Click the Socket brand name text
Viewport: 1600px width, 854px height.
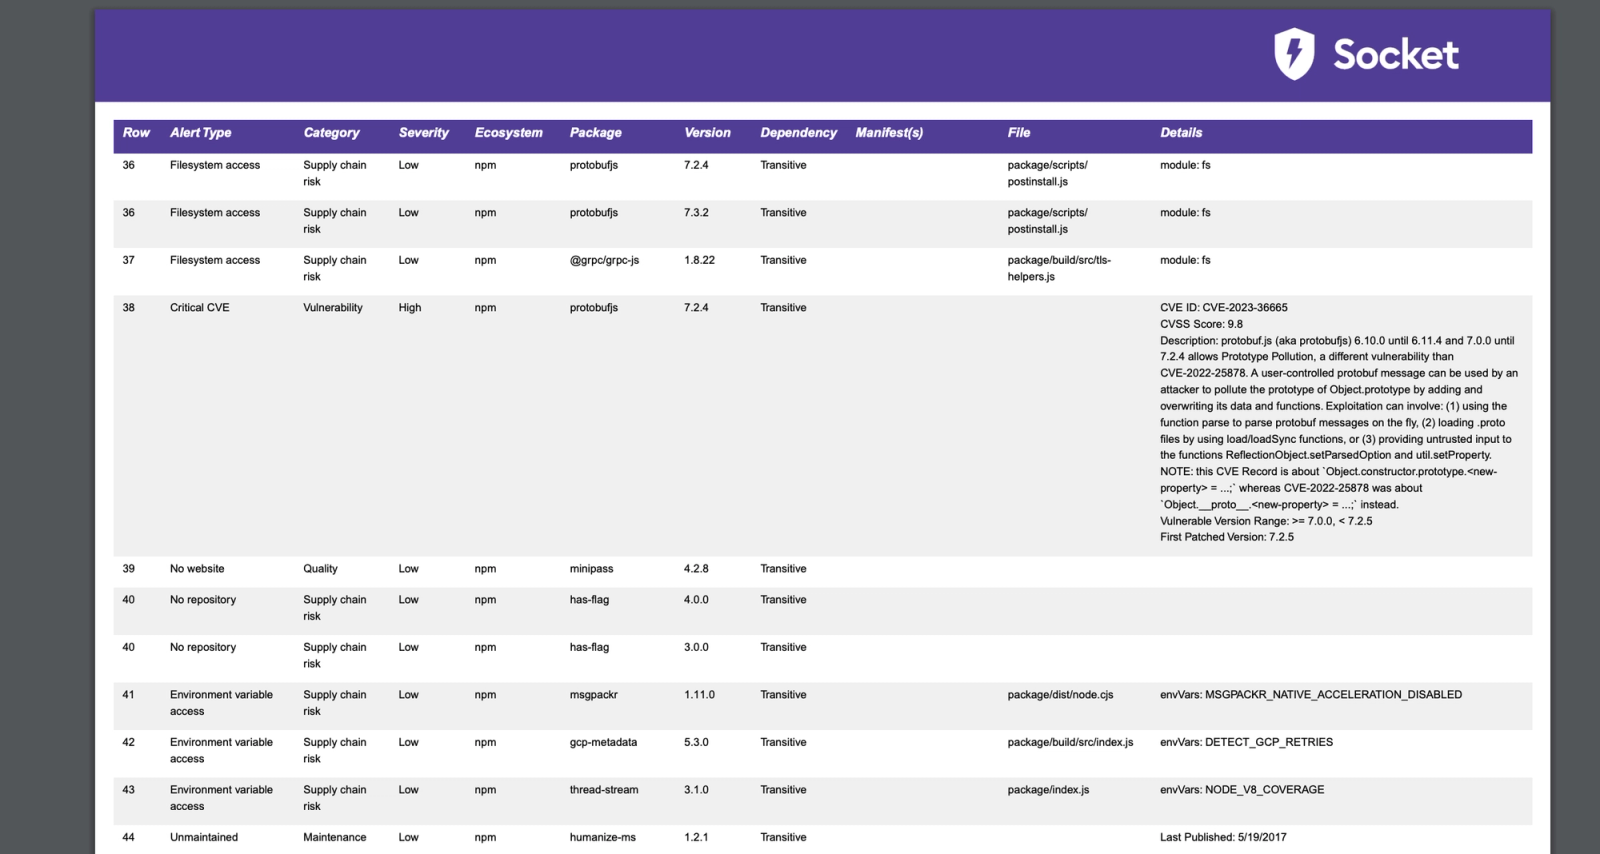[x=1396, y=55]
